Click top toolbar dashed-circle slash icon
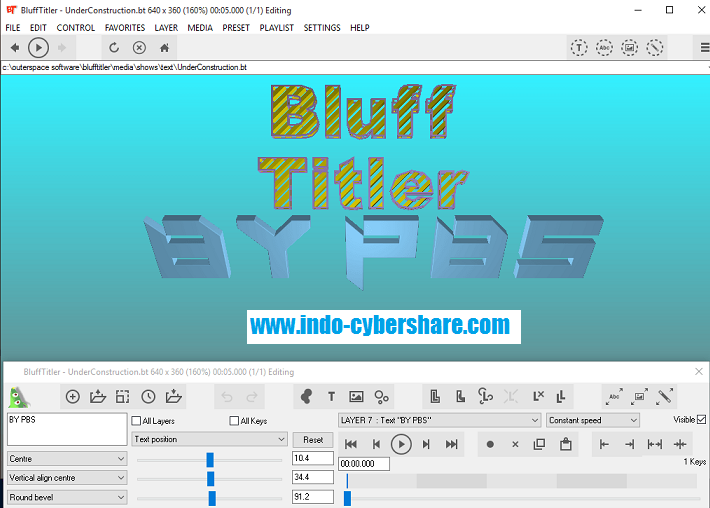The image size is (710, 508). 655,48
